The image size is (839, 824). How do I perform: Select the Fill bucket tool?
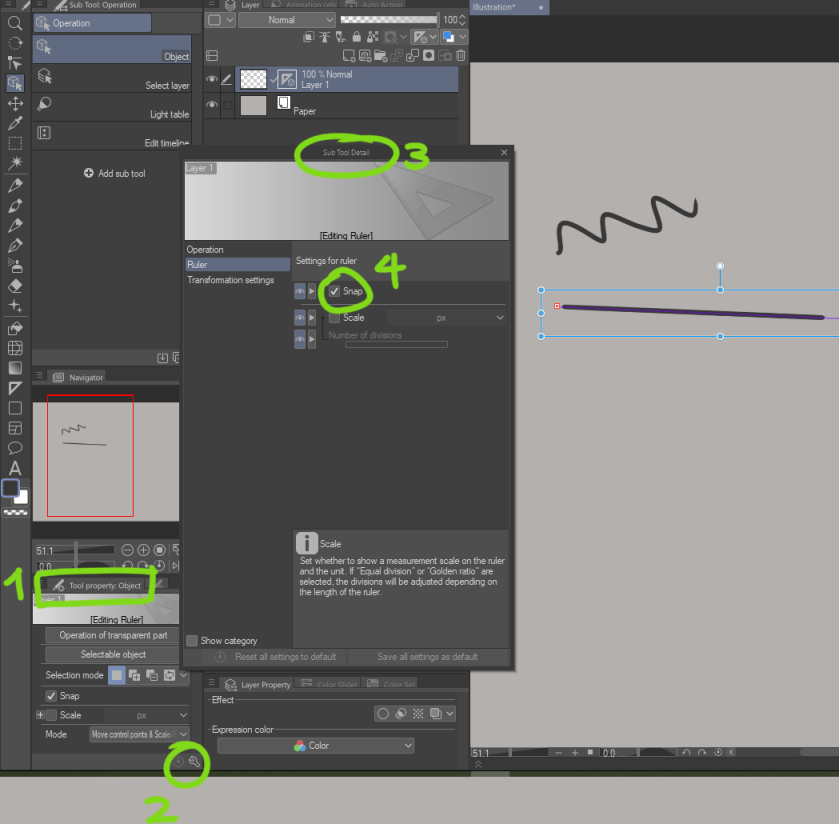[x=15, y=328]
